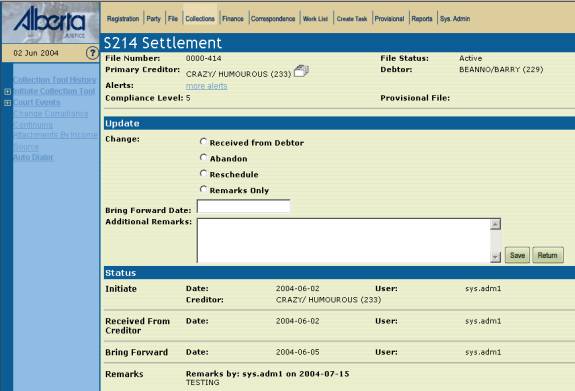Open the Change Compliance link
This screenshot has height=391, width=575.
(x=51, y=114)
